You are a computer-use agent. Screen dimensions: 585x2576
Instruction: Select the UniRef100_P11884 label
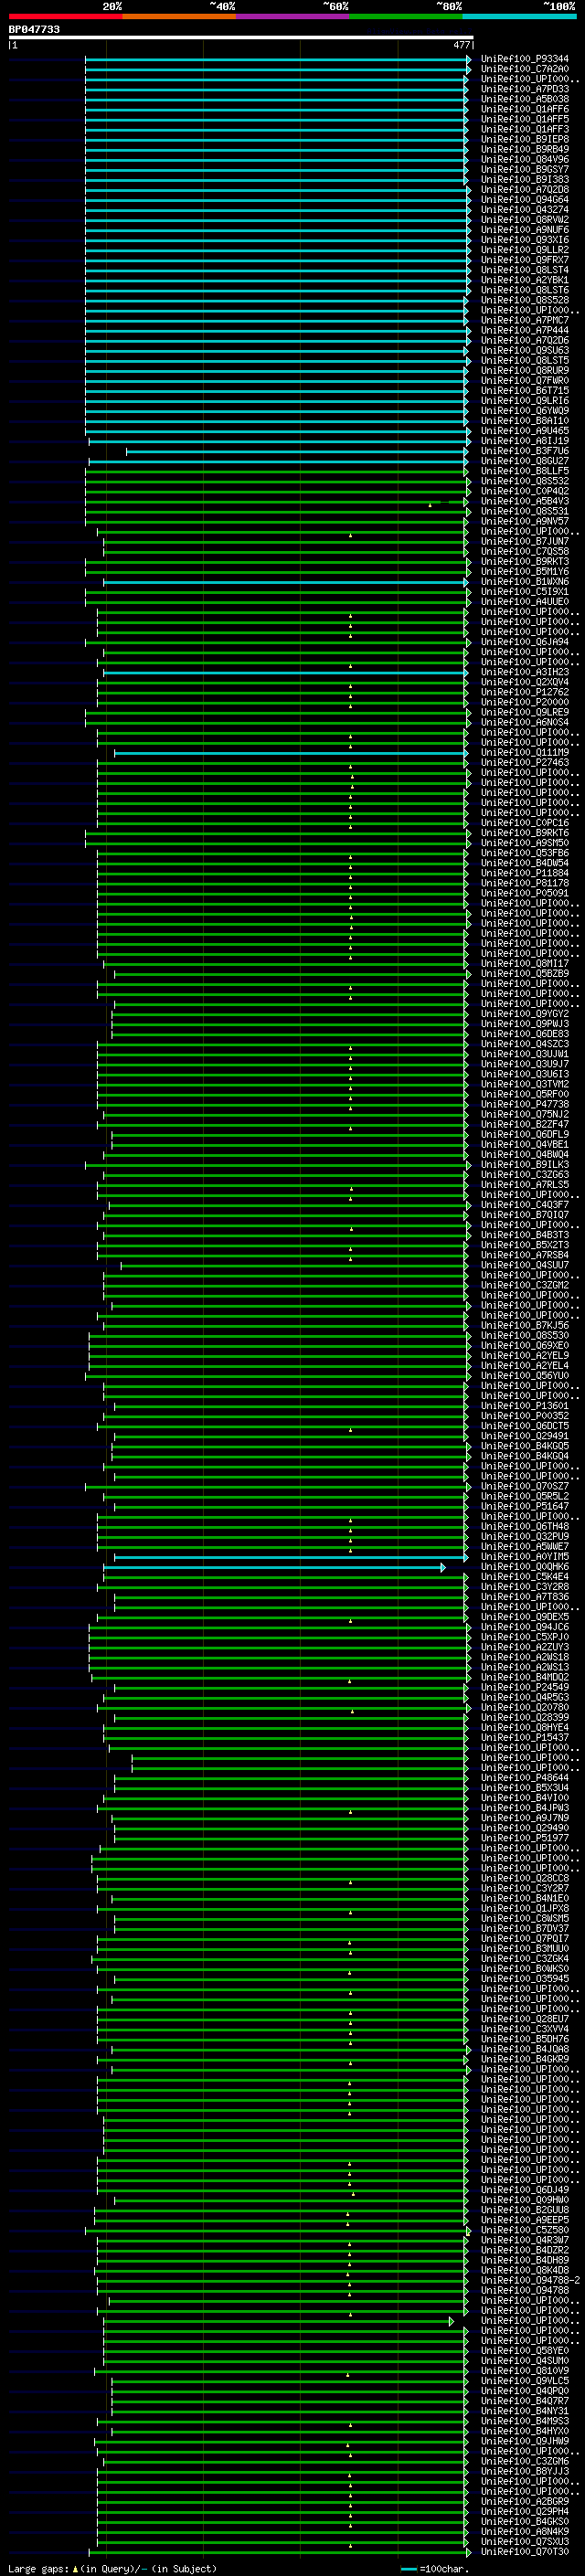click(524, 873)
